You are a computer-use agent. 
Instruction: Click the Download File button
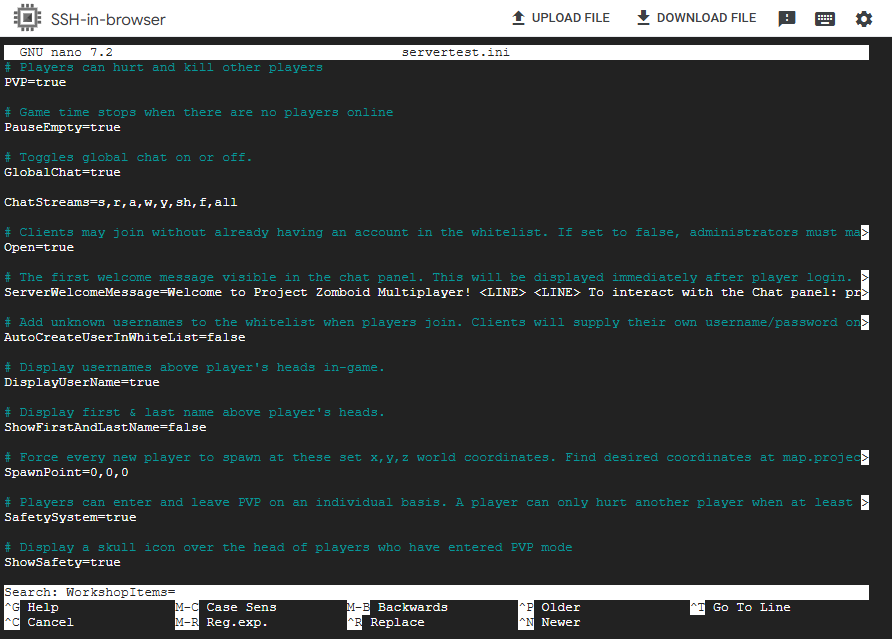[696, 18]
